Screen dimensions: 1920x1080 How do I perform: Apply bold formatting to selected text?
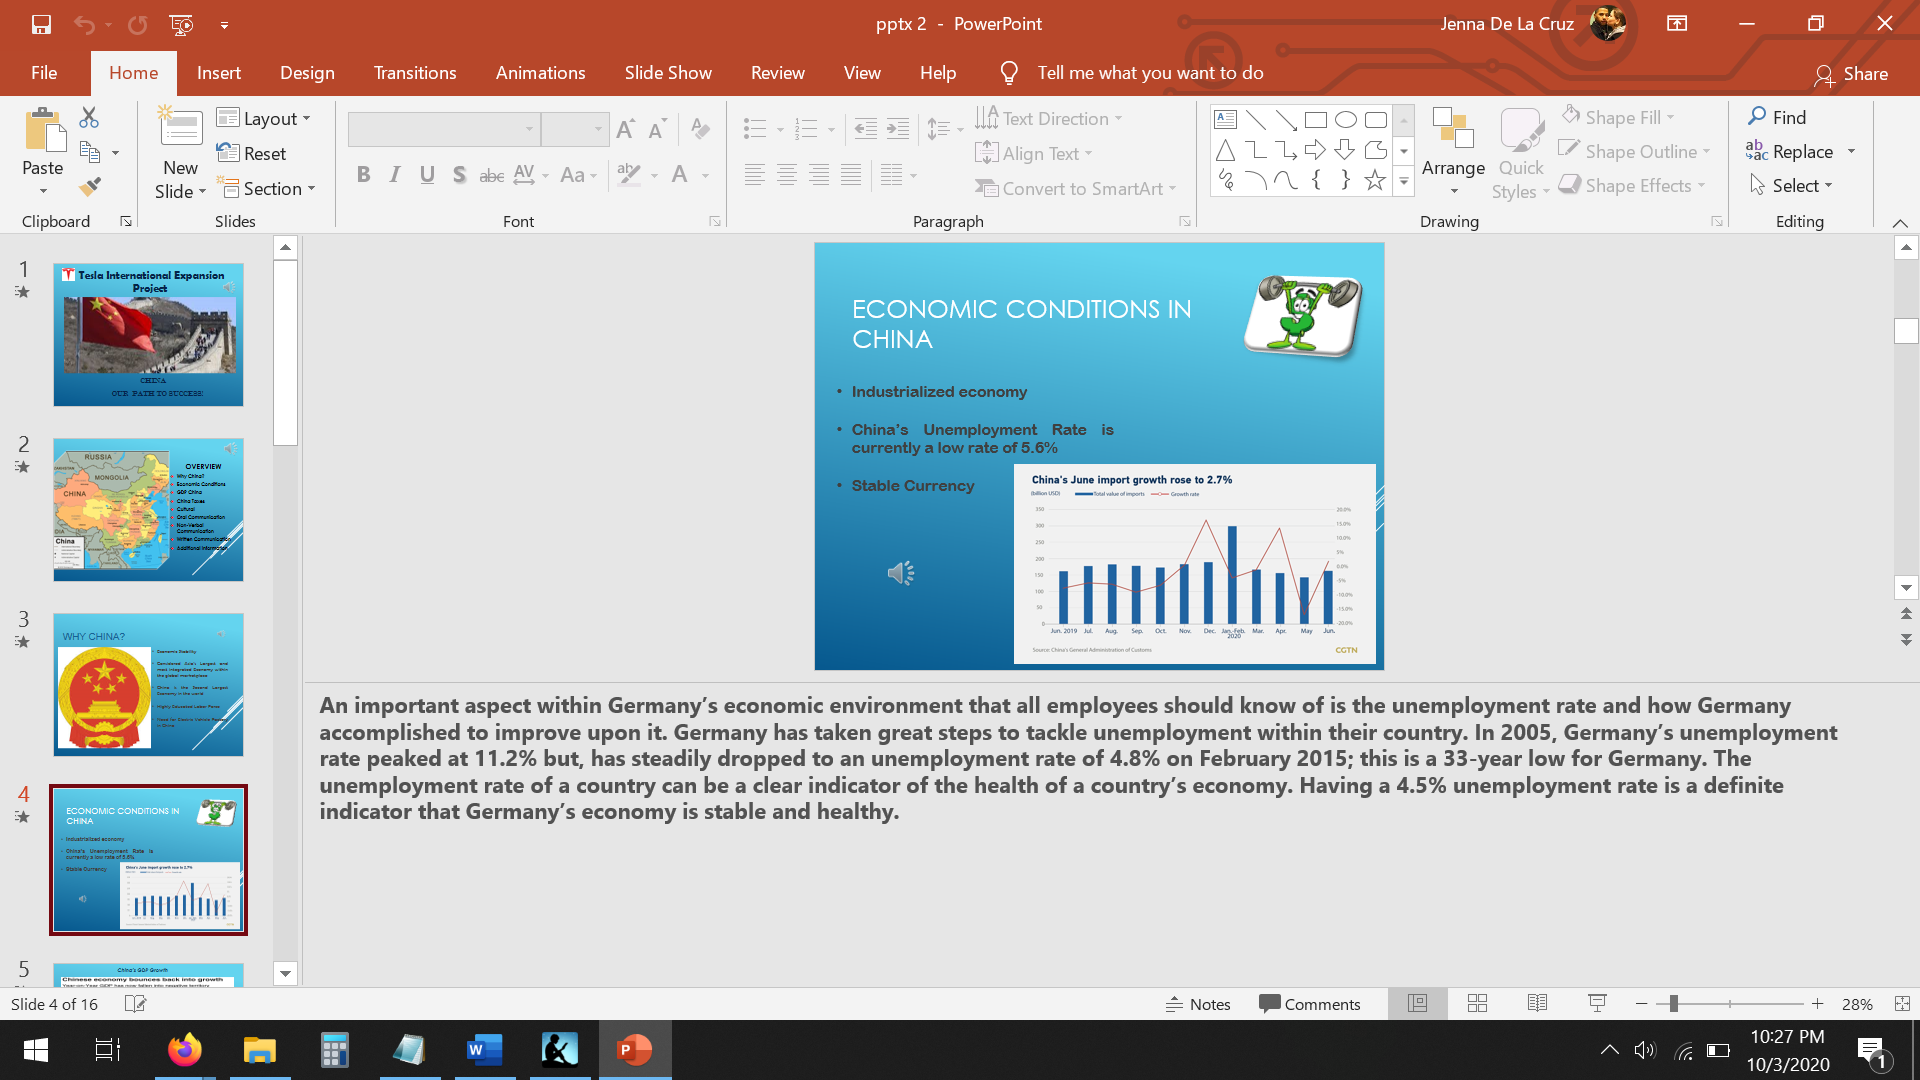[364, 174]
